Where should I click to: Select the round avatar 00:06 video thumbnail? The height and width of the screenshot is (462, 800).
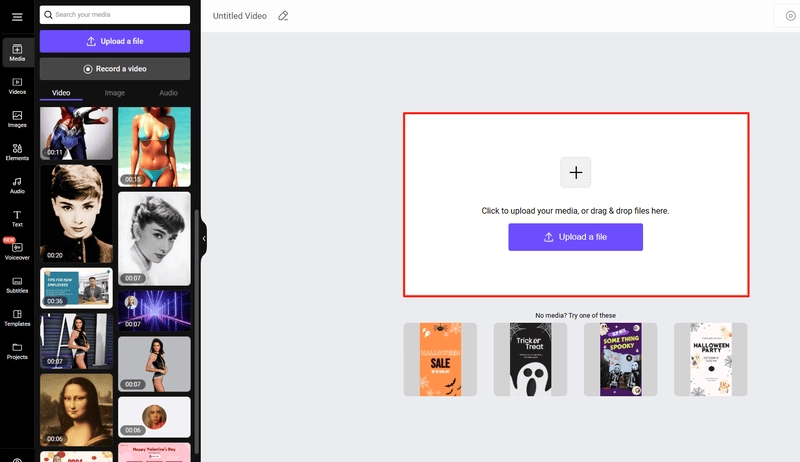155,417
